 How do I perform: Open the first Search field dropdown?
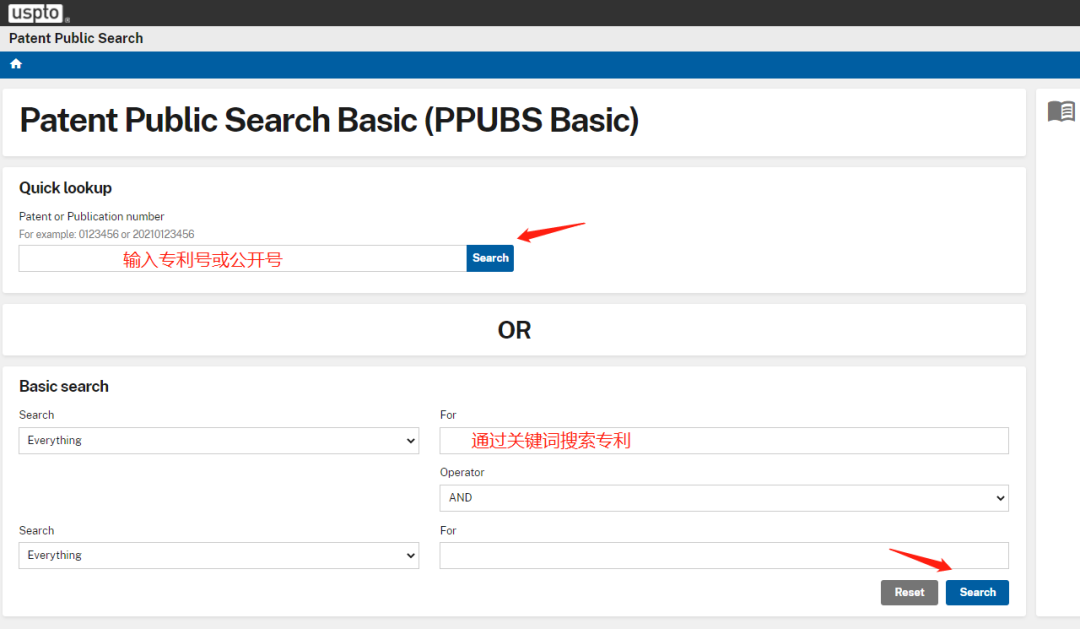click(x=219, y=440)
